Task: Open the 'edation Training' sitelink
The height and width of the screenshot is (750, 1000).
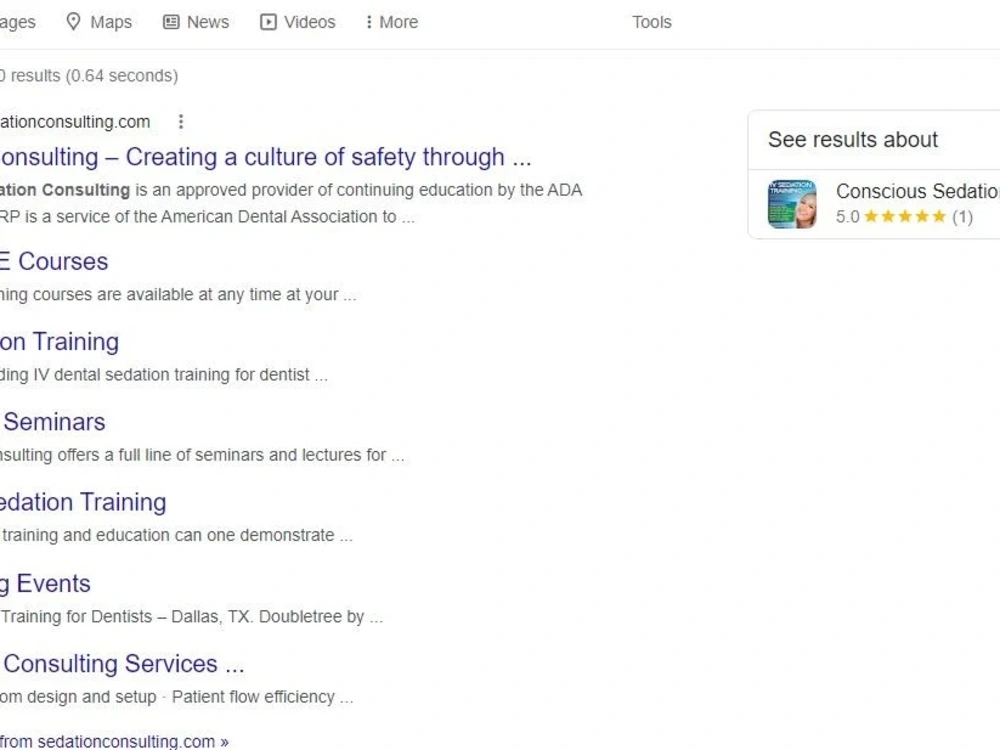Action: tap(83, 503)
